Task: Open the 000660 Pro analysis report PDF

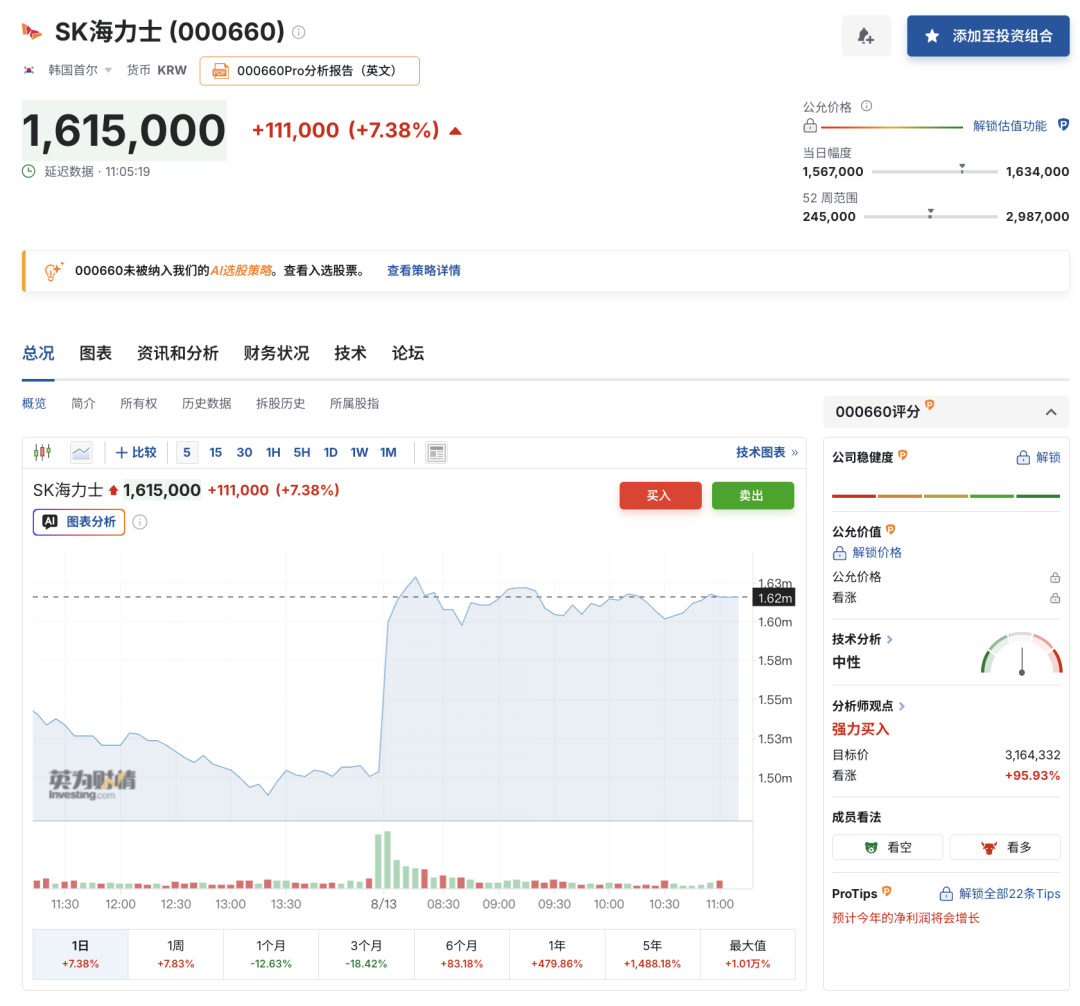Action: pos(309,71)
